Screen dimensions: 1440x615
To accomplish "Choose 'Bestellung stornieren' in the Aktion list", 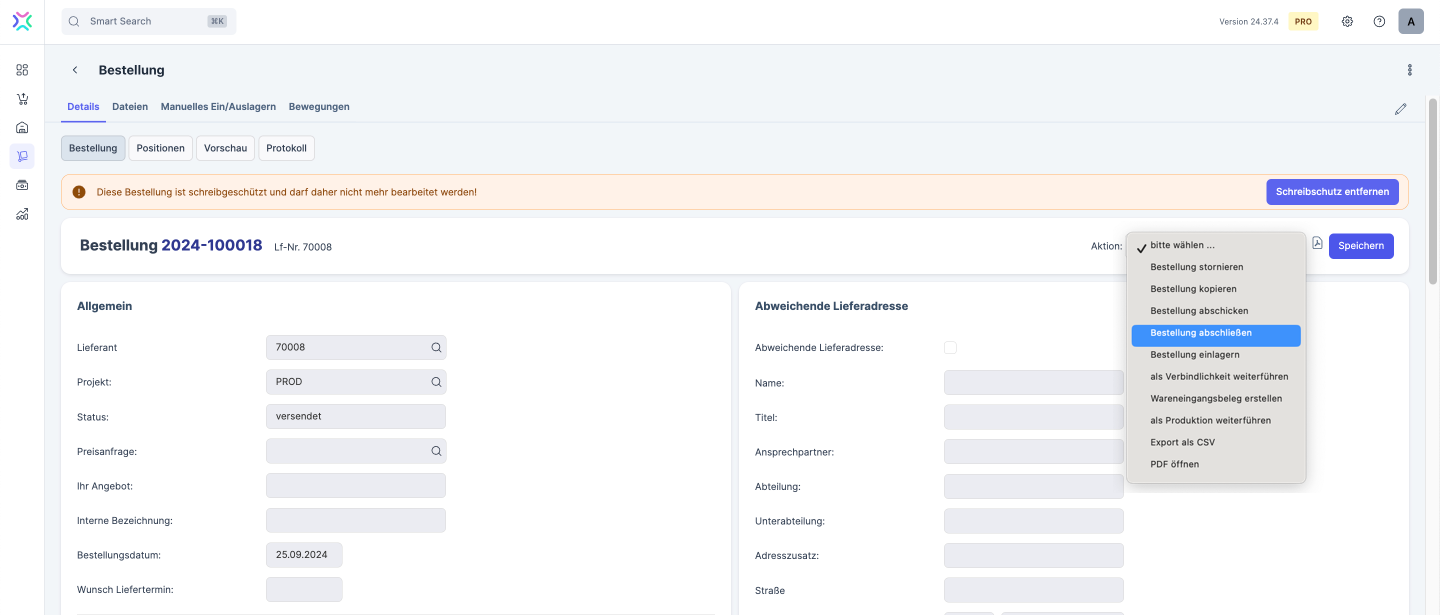I will coord(1196,267).
